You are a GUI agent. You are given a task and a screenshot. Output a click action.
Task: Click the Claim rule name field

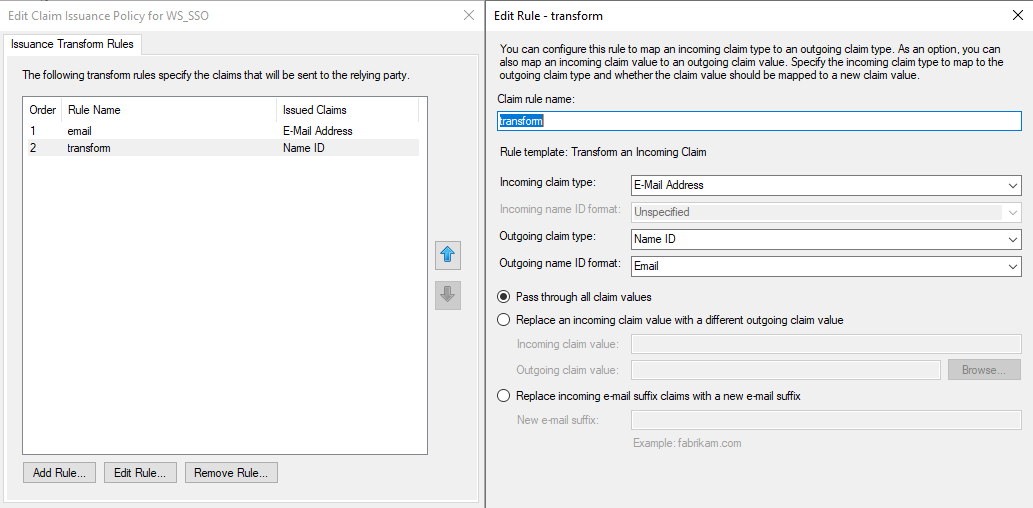click(760, 121)
